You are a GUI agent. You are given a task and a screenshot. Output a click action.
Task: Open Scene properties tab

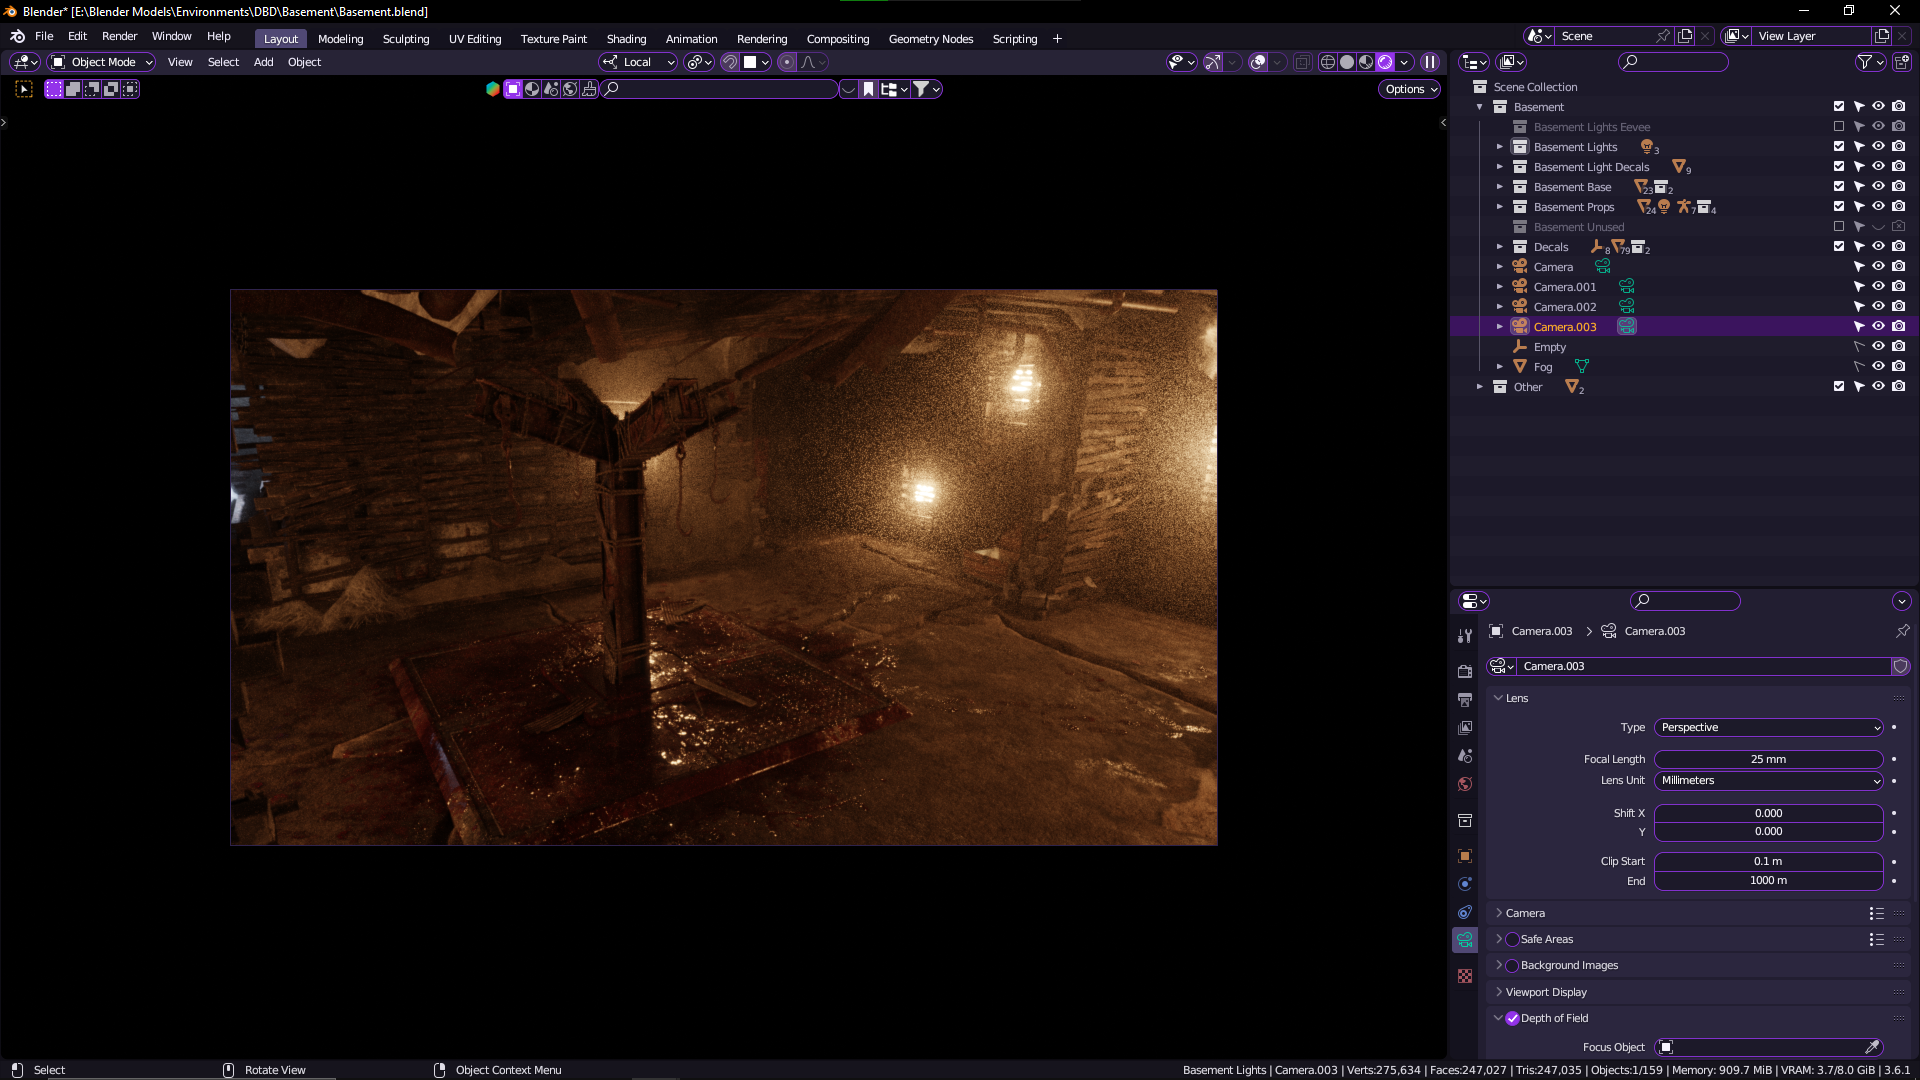point(1465,756)
